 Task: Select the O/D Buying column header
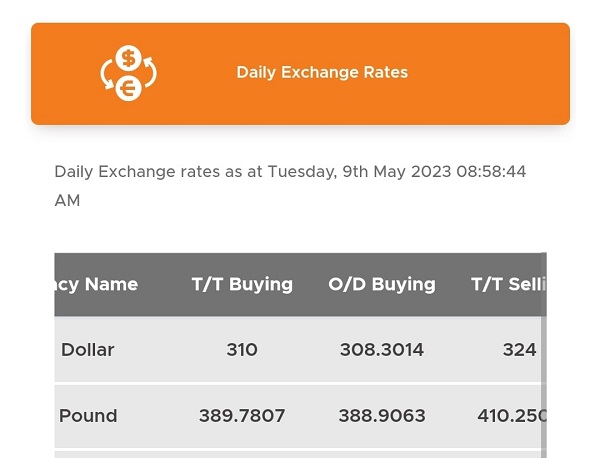[382, 284]
